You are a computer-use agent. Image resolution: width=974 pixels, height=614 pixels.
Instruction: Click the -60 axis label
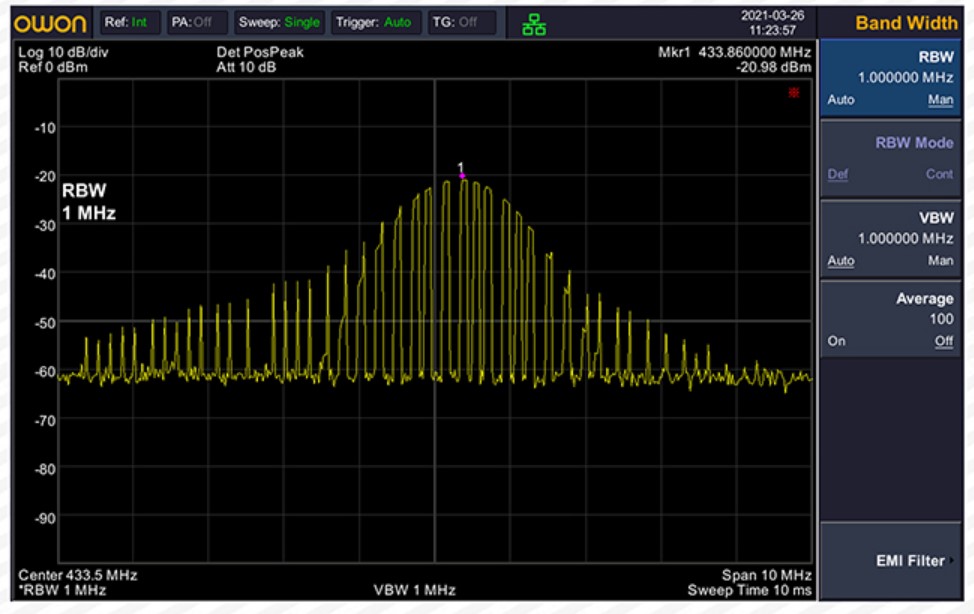pos(45,372)
